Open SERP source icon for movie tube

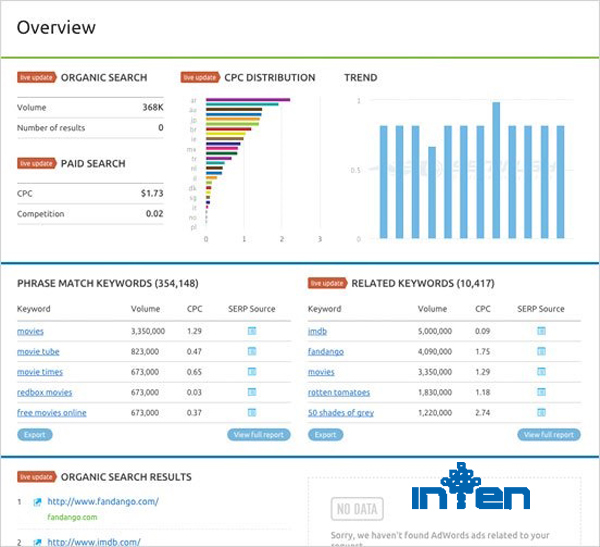251,351
